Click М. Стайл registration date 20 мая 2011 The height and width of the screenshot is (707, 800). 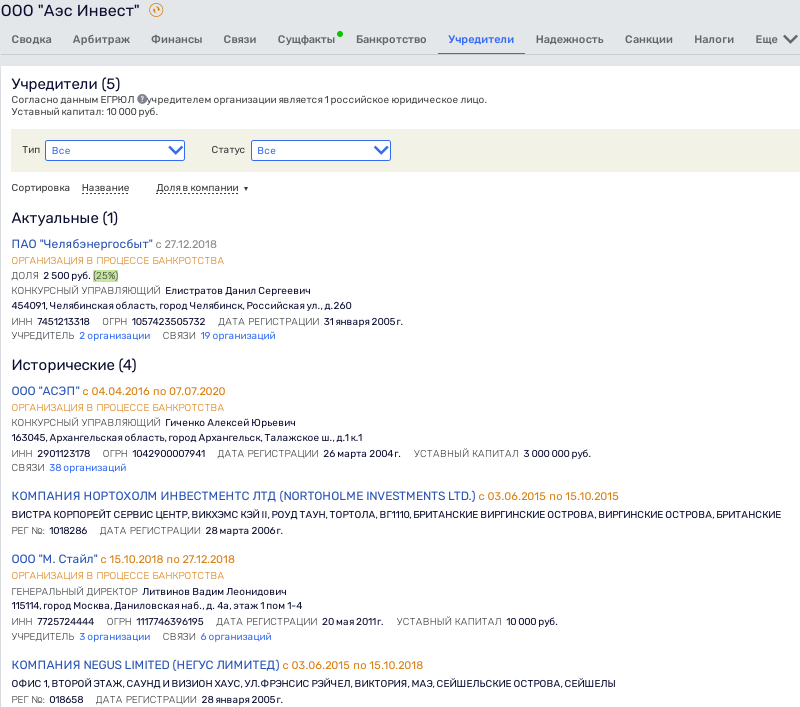(x=353, y=621)
